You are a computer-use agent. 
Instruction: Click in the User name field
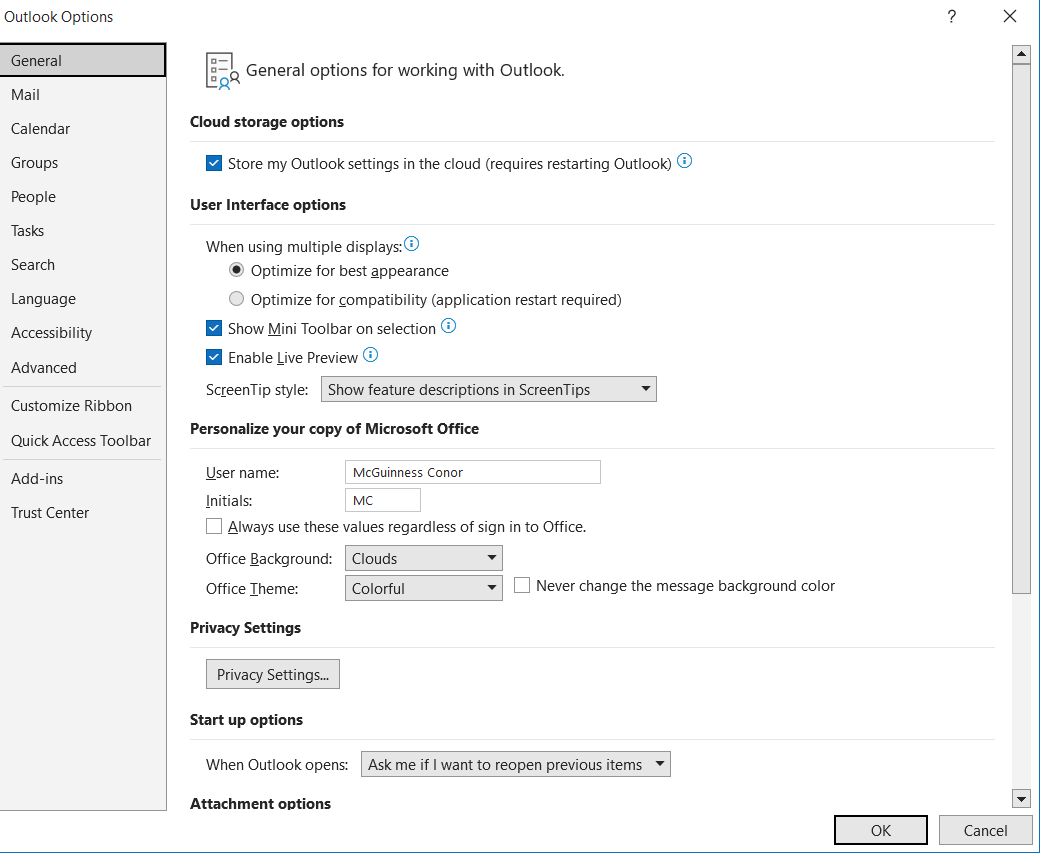point(472,472)
